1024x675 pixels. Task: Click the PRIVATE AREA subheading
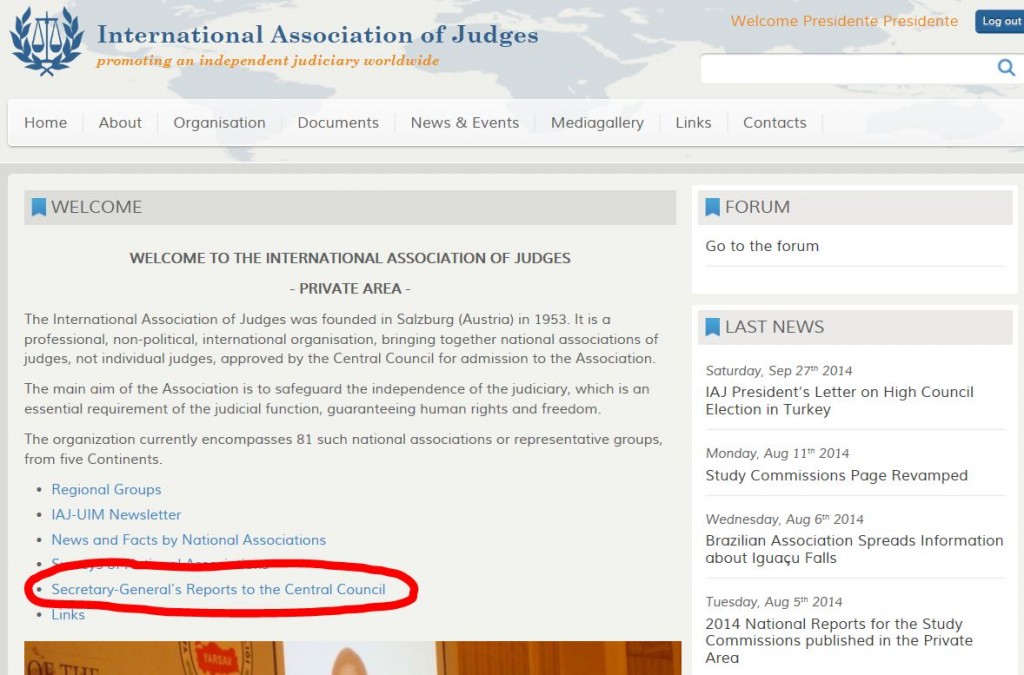tap(350, 289)
